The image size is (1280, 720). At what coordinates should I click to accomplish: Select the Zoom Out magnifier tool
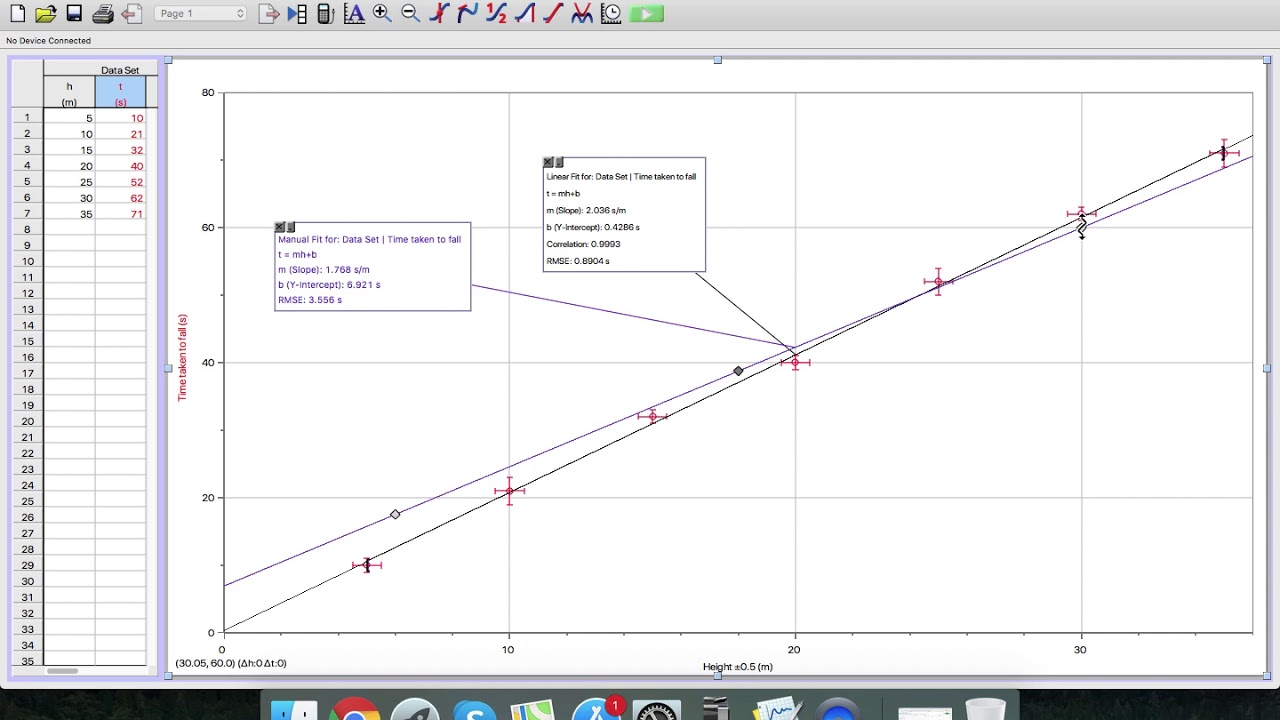[x=410, y=14]
